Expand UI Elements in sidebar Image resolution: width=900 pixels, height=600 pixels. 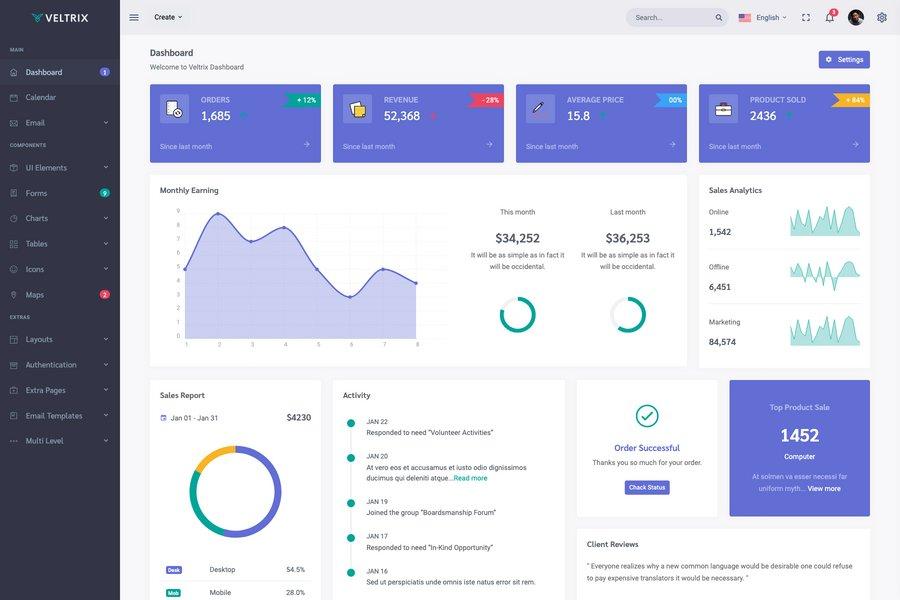(59, 168)
